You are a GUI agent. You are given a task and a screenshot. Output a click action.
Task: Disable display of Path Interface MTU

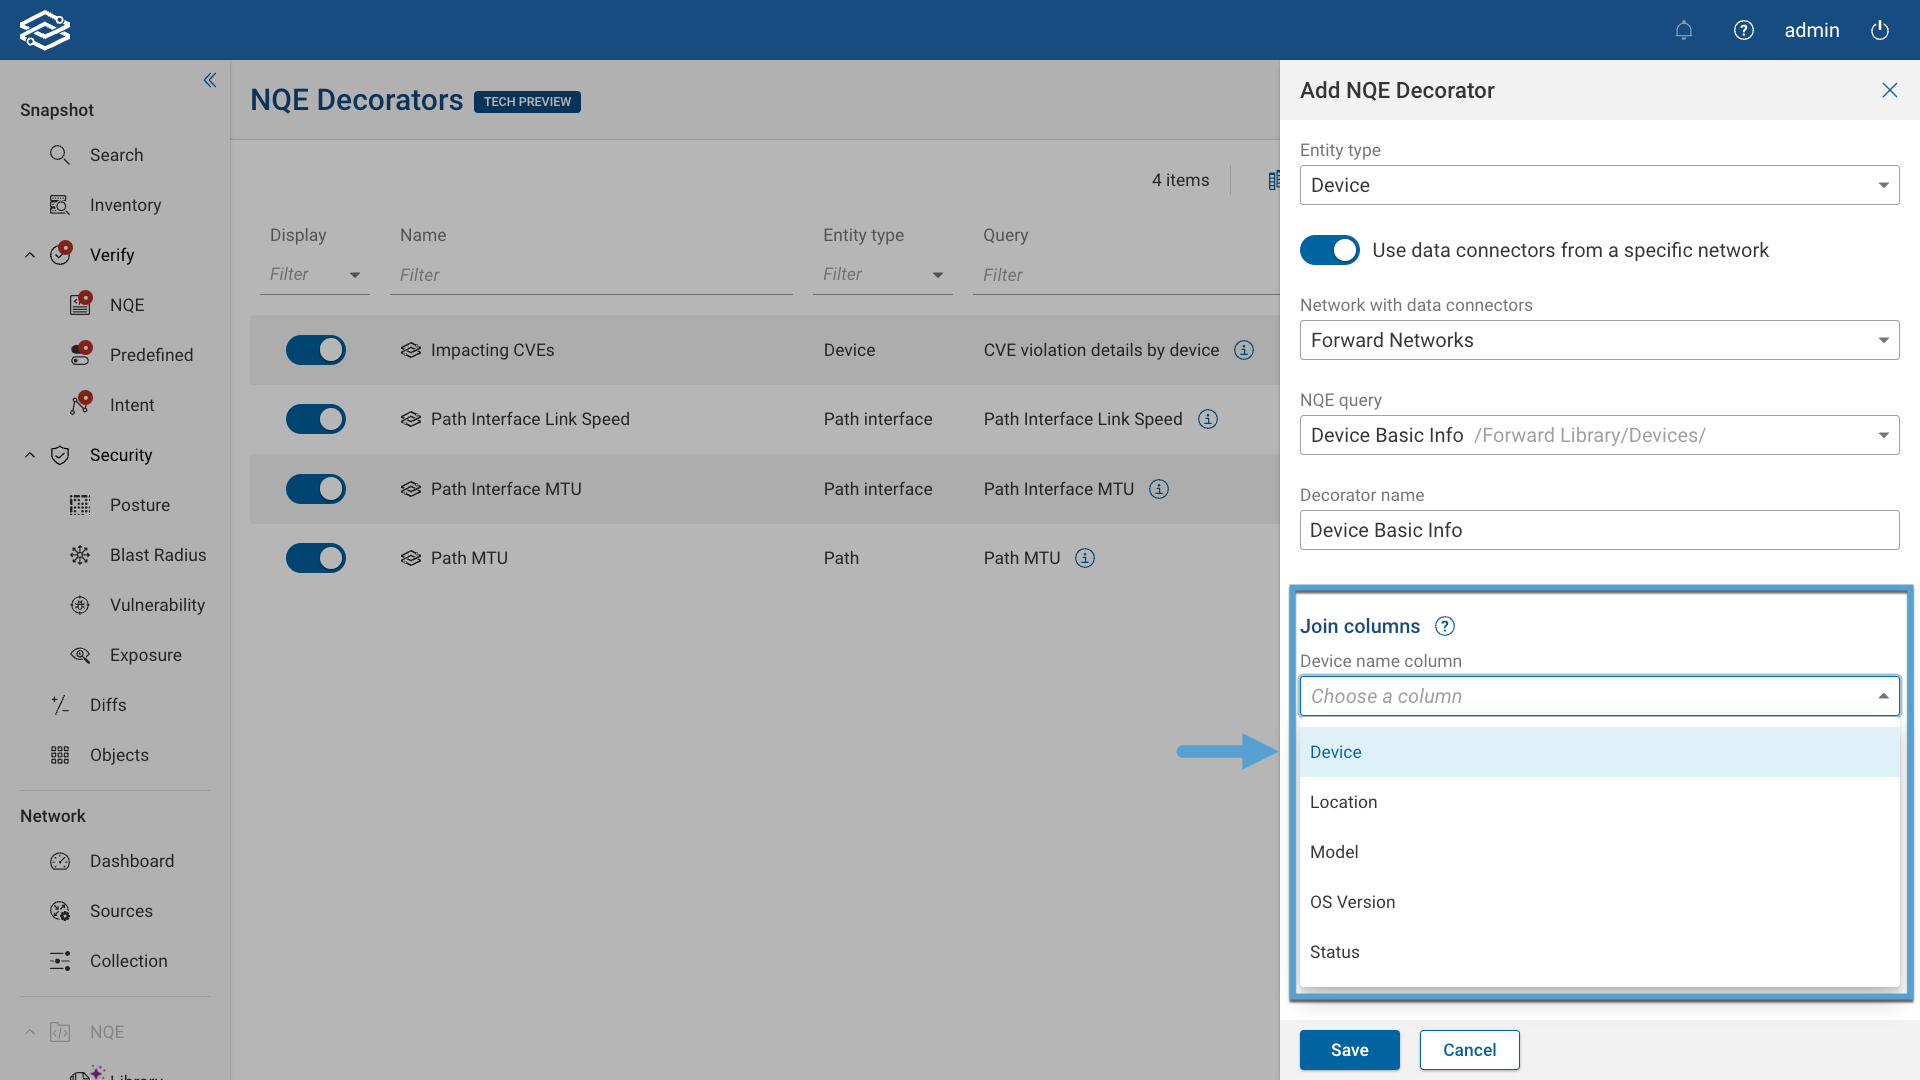pyautogui.click(x=316, y=489)
